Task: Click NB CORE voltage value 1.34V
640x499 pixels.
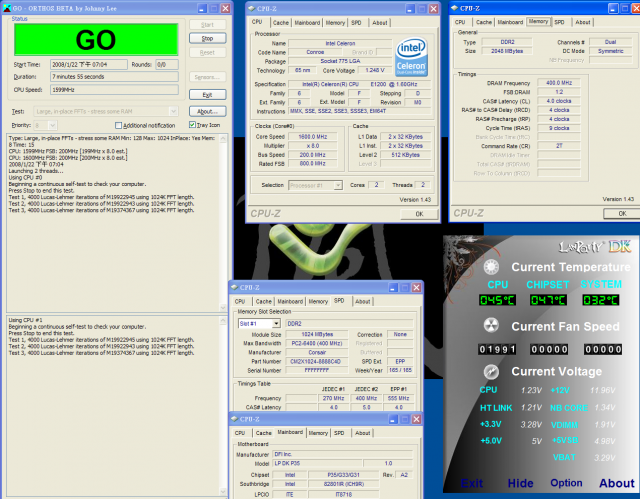Action: 605,408
